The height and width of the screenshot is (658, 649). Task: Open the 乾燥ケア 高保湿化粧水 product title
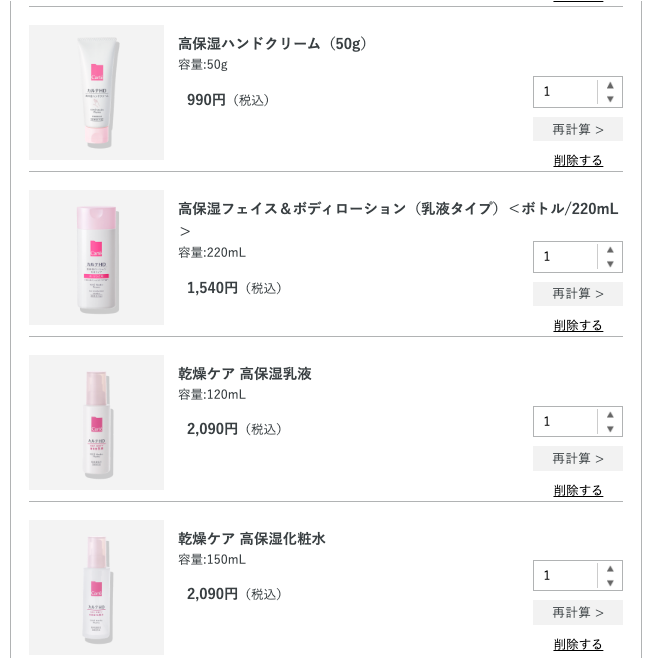[252, 539]
